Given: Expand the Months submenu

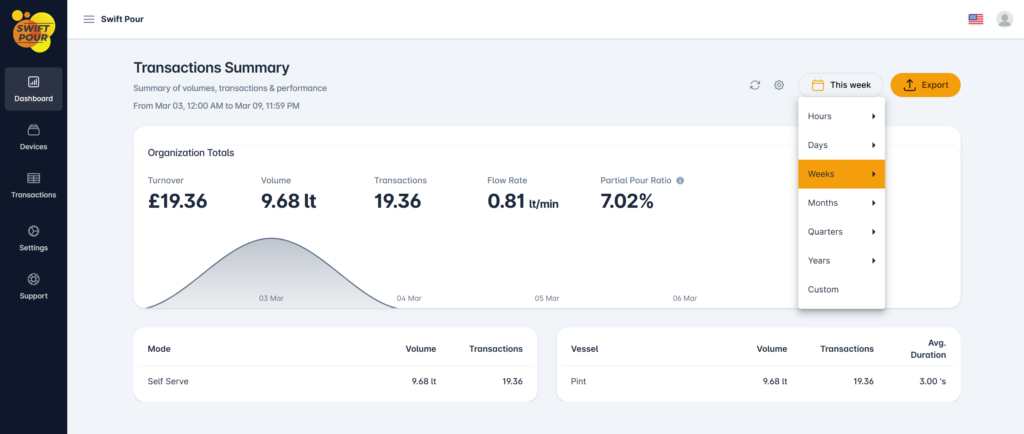Looking at the screenshot, I should point(841,203).
